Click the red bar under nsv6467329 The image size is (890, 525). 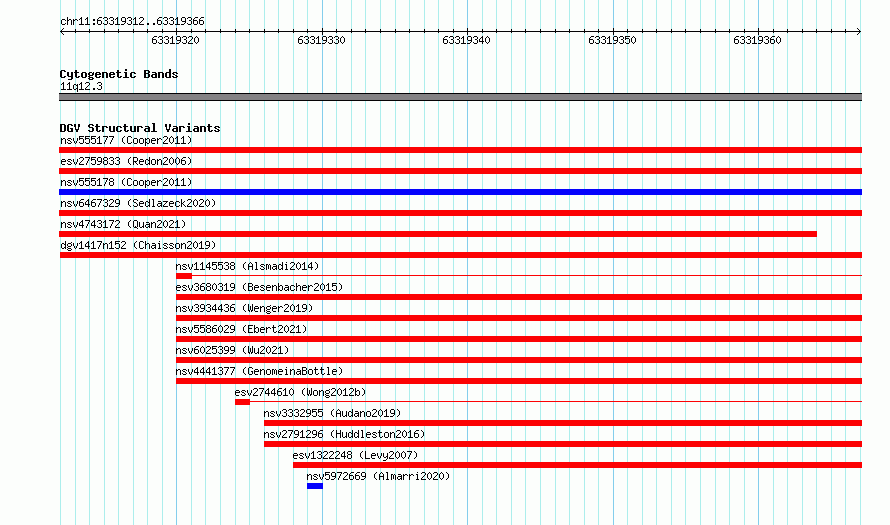460,213
